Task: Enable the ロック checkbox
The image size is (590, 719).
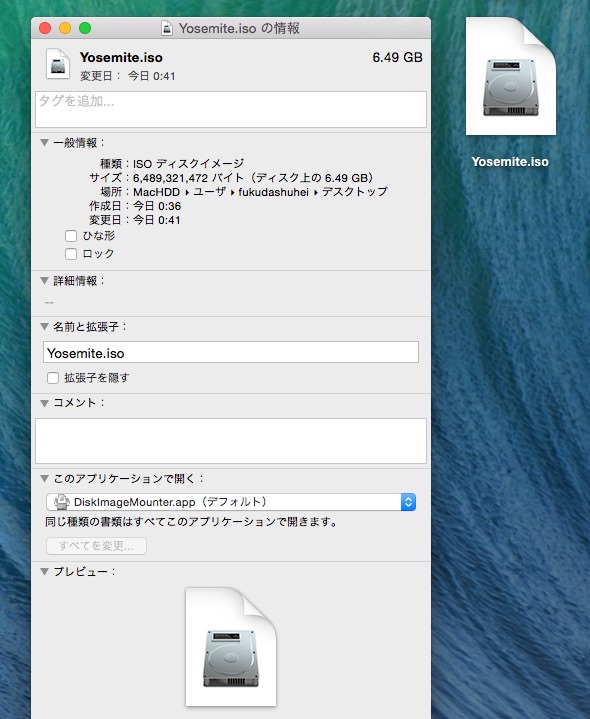Action: click(x=71, y=254)
